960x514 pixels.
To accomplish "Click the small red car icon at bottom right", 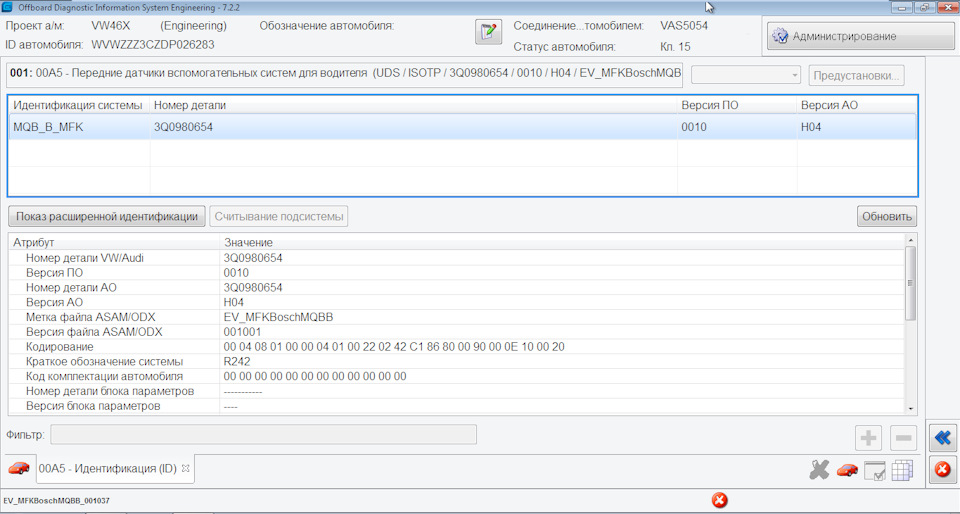I will tap(847, 470).
